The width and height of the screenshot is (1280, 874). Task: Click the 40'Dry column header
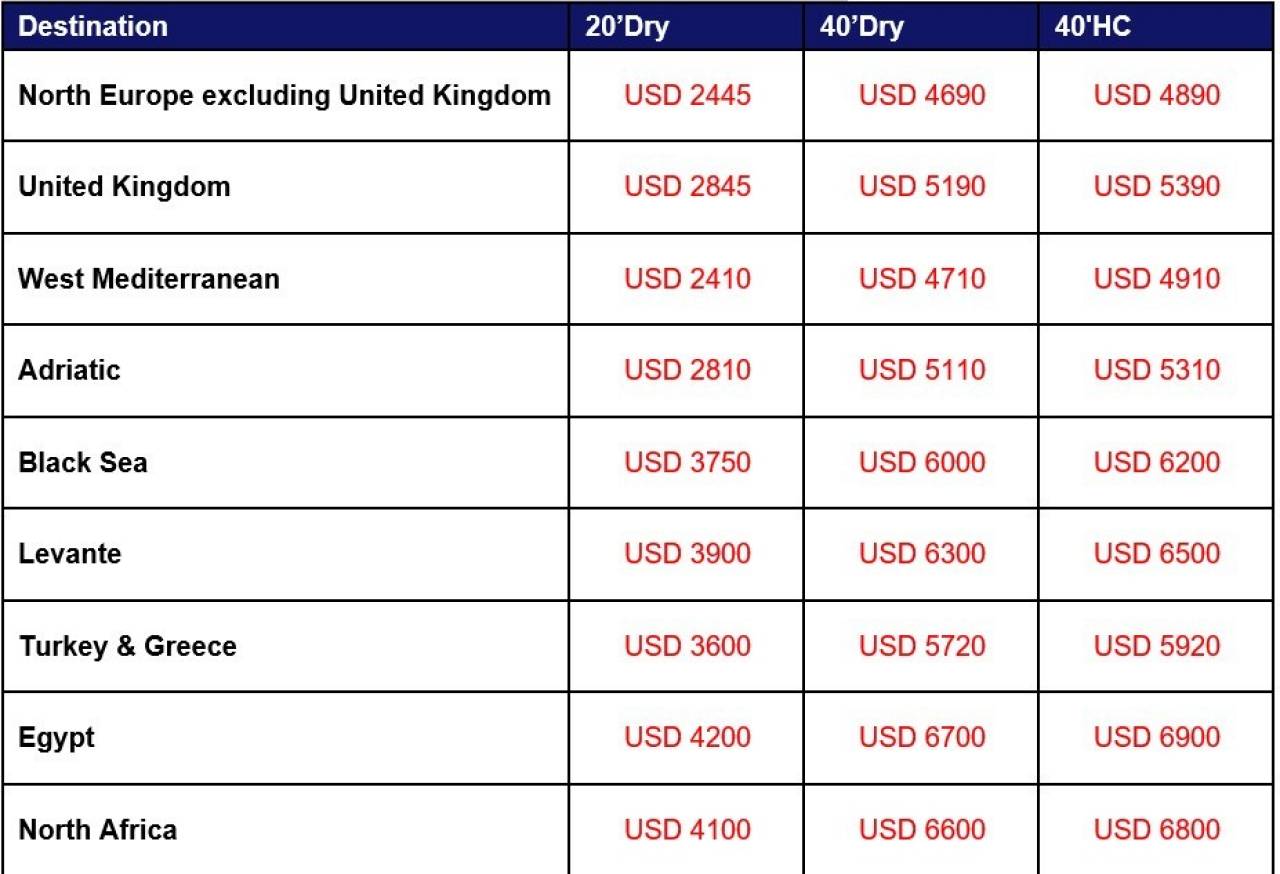861,27
